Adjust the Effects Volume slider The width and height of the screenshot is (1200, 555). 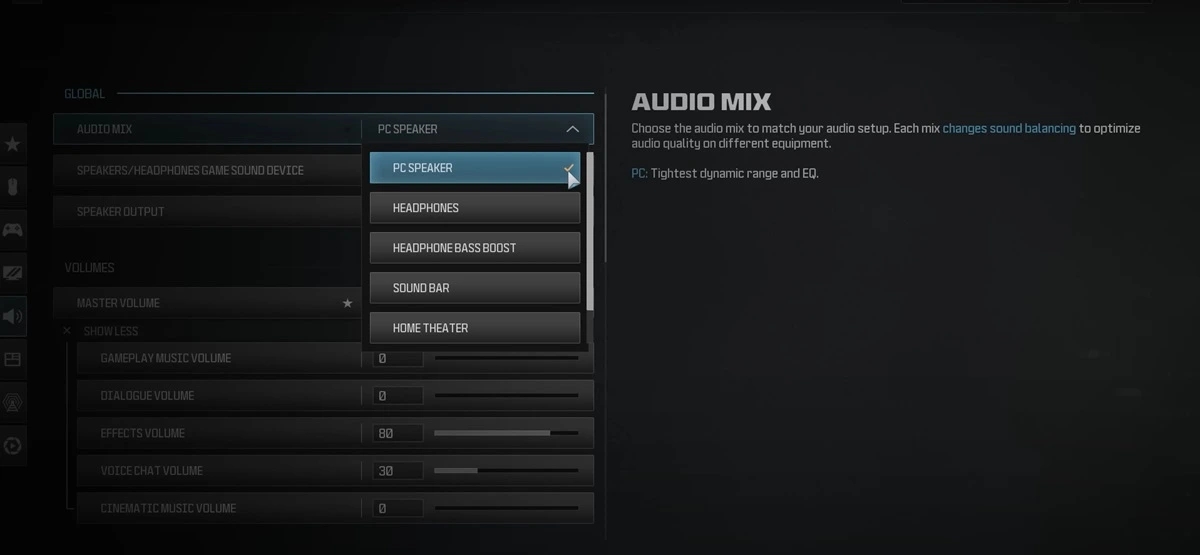[x=506, y=433]
